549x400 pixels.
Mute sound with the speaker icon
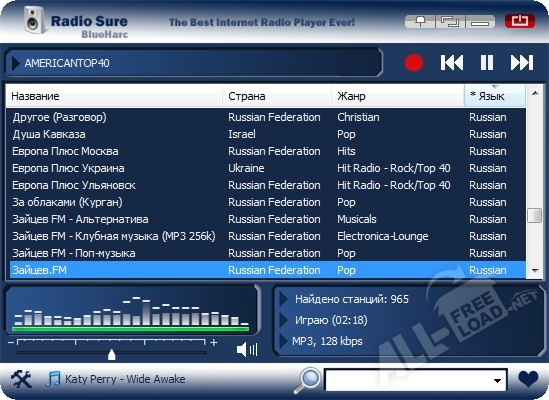(247, 349)
